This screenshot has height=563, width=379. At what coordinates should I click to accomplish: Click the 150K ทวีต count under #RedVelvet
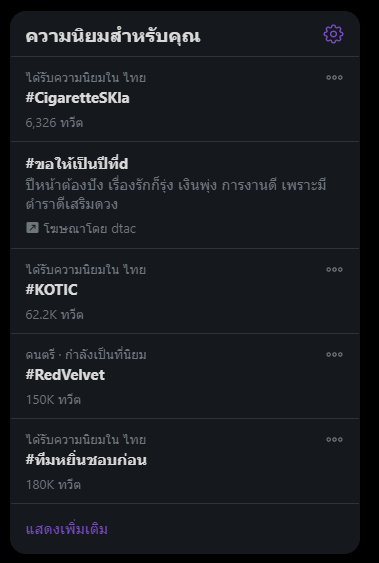[x=53, y=400]
